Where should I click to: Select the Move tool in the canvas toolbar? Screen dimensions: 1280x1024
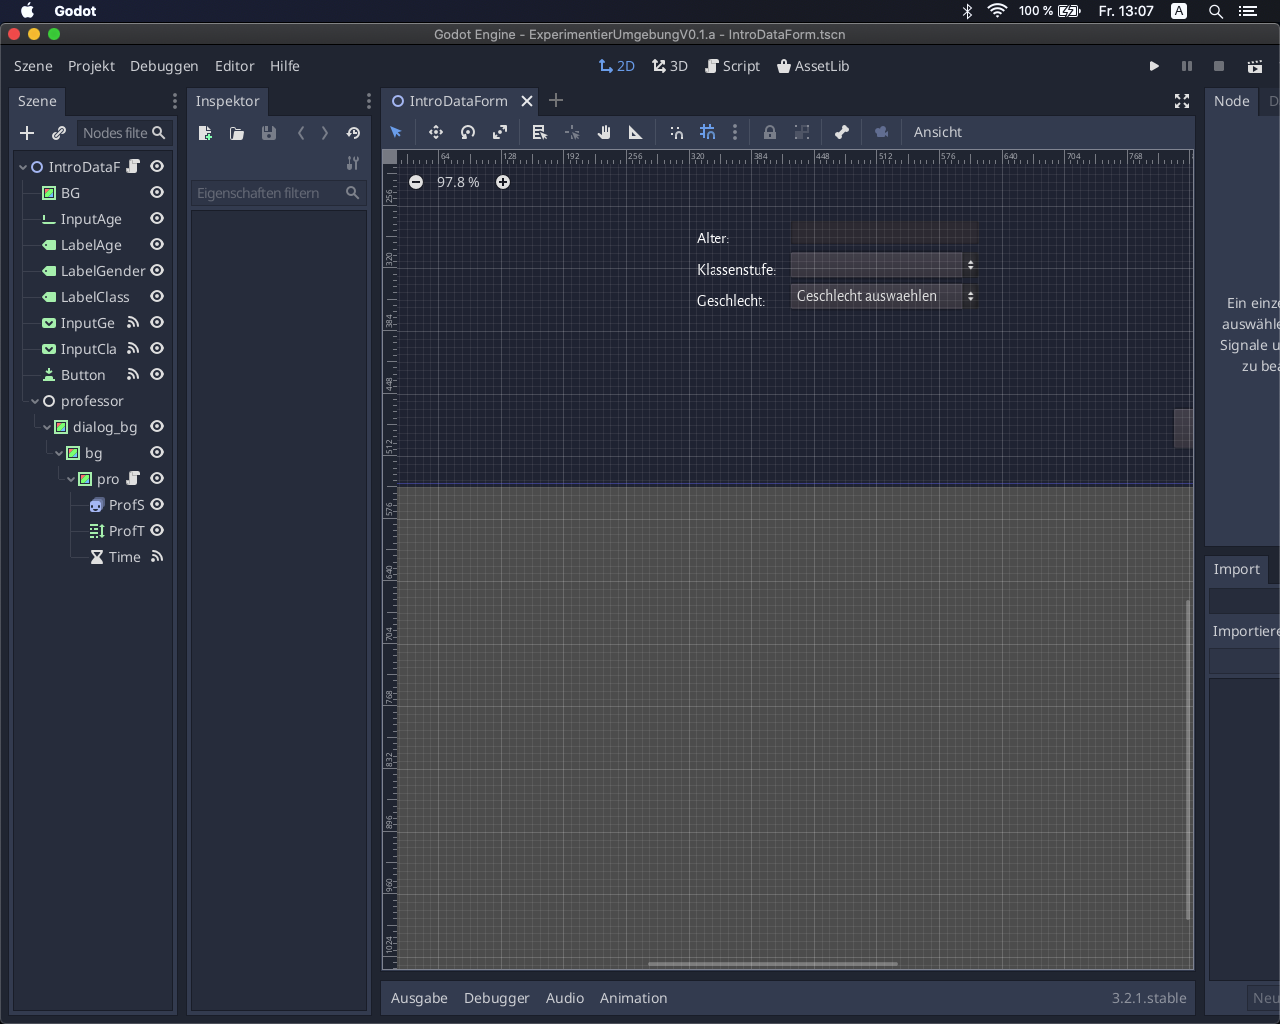437,132
